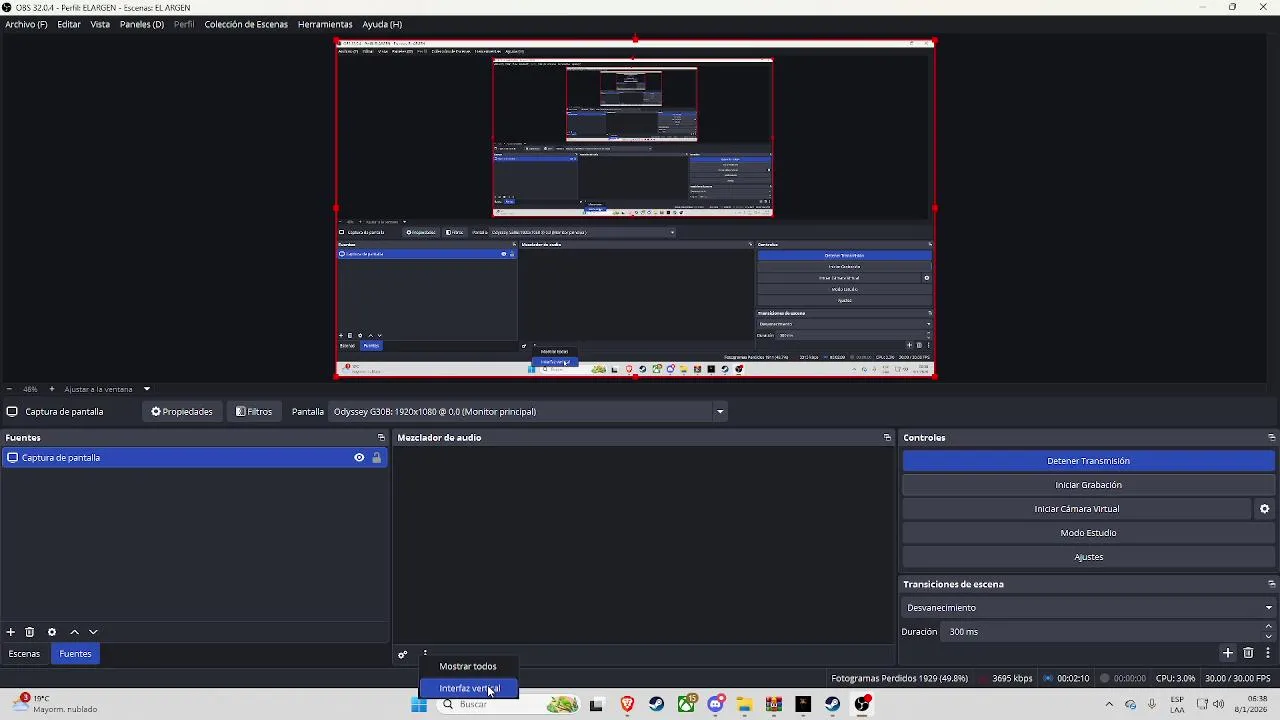Click Iniciar Grabación button
The image size is (1280, 720).
tap(1088, 485)
